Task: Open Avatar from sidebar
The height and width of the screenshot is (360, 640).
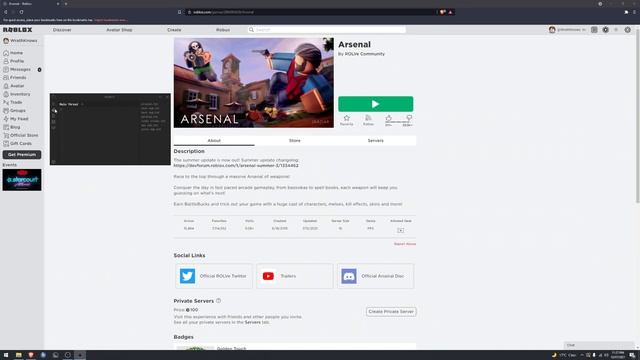Action: point(13,86)
